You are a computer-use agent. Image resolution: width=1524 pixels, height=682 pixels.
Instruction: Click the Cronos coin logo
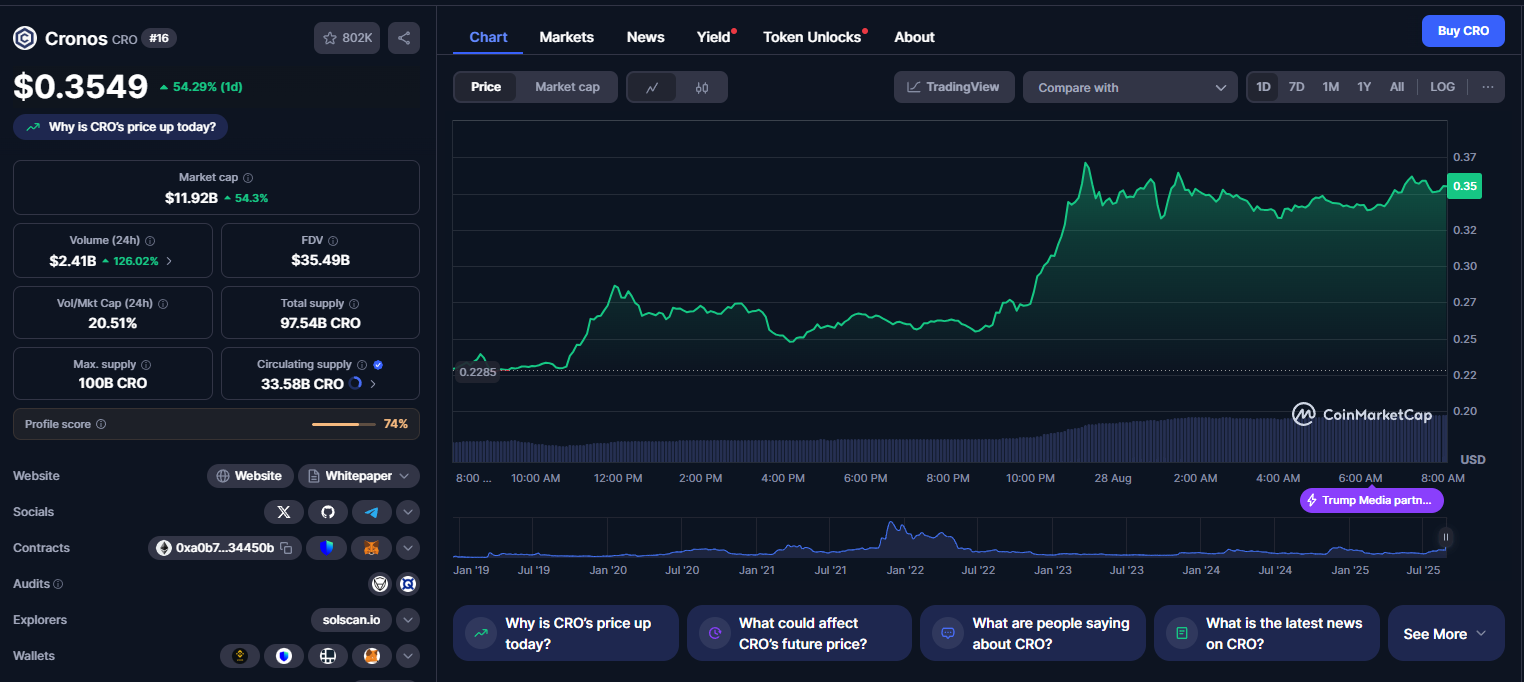tap(24, 38)
